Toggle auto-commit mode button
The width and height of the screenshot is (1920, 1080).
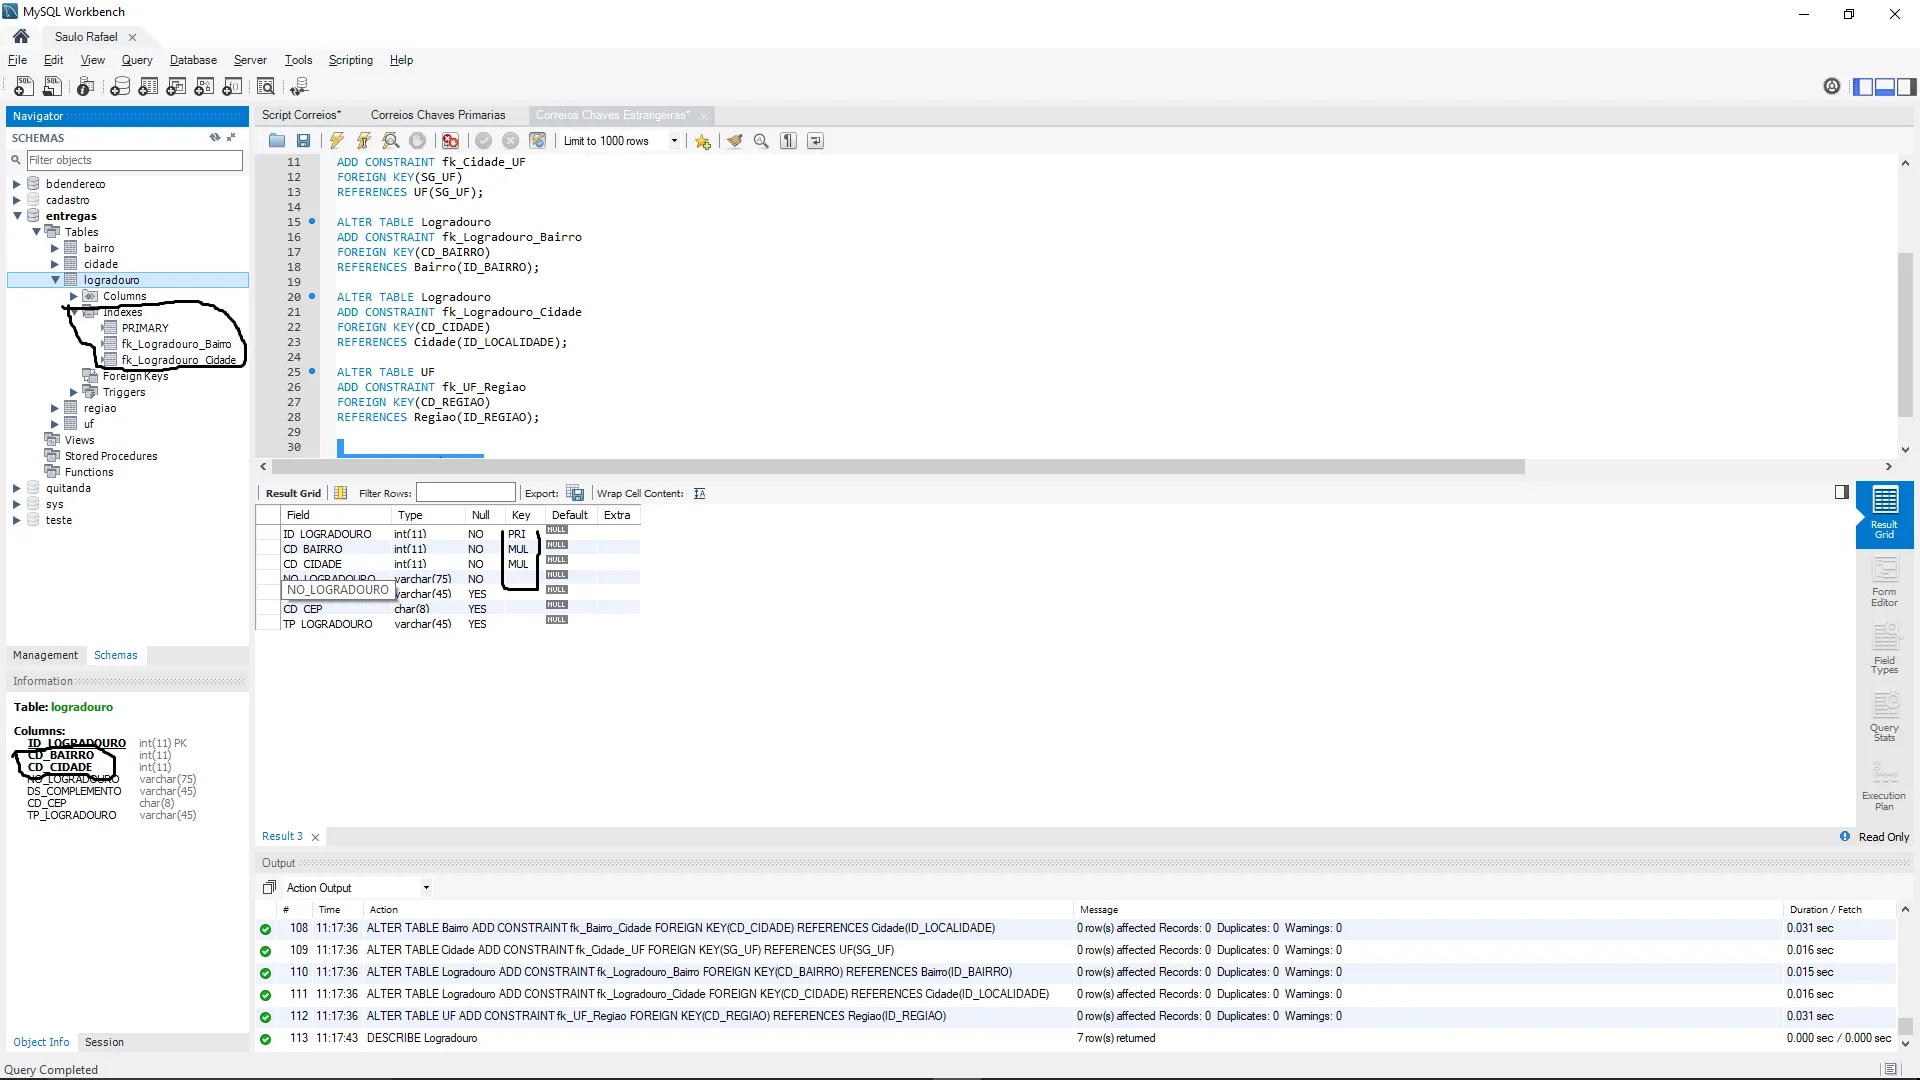coord(538,141)
